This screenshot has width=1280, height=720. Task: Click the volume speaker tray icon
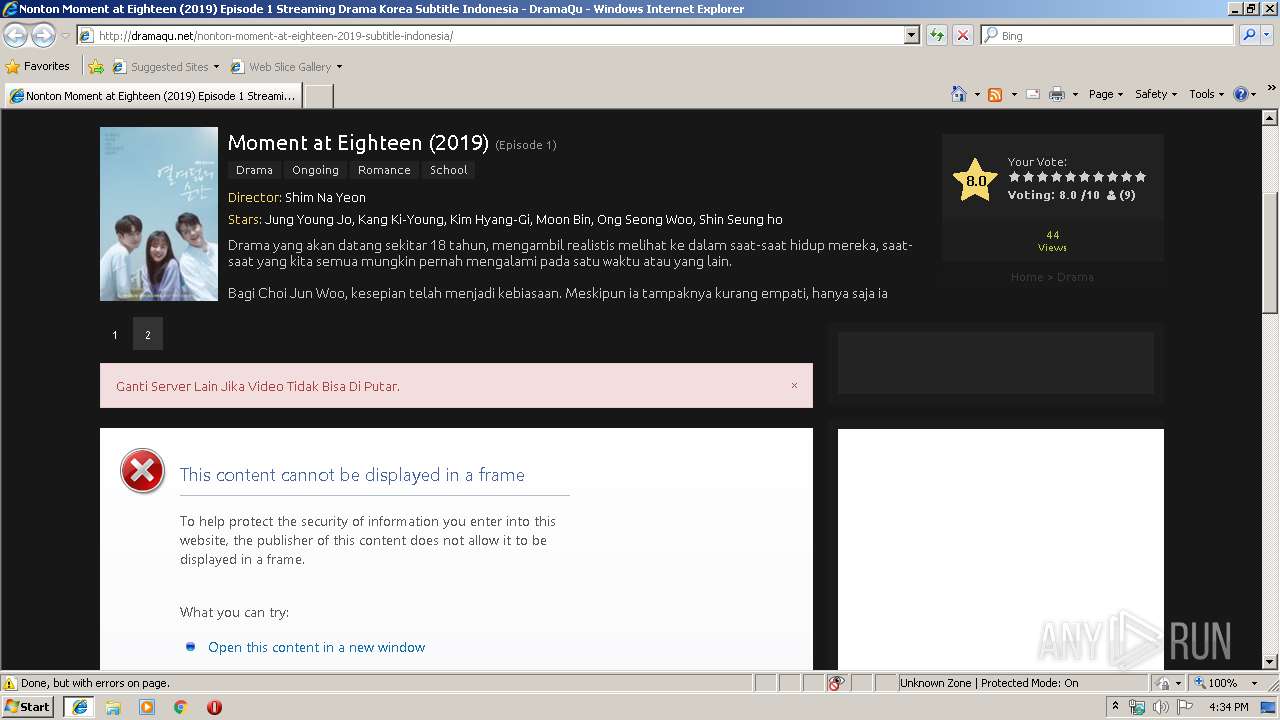tap(1160, 707)
